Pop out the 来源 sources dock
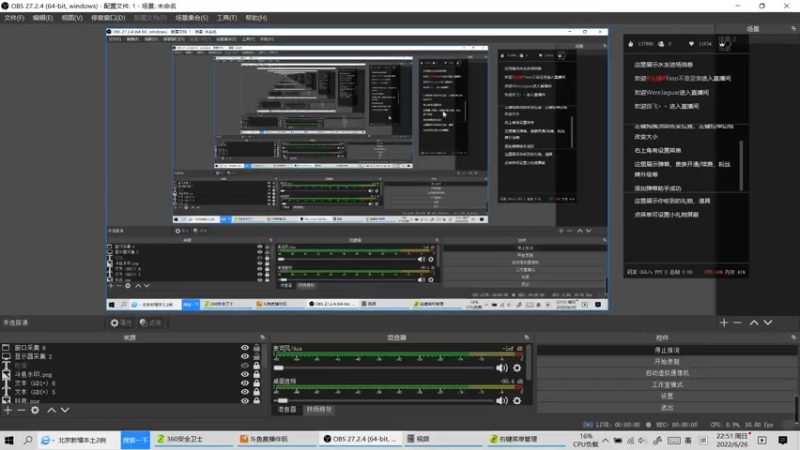Screen dimensions: 800x450 262,337
